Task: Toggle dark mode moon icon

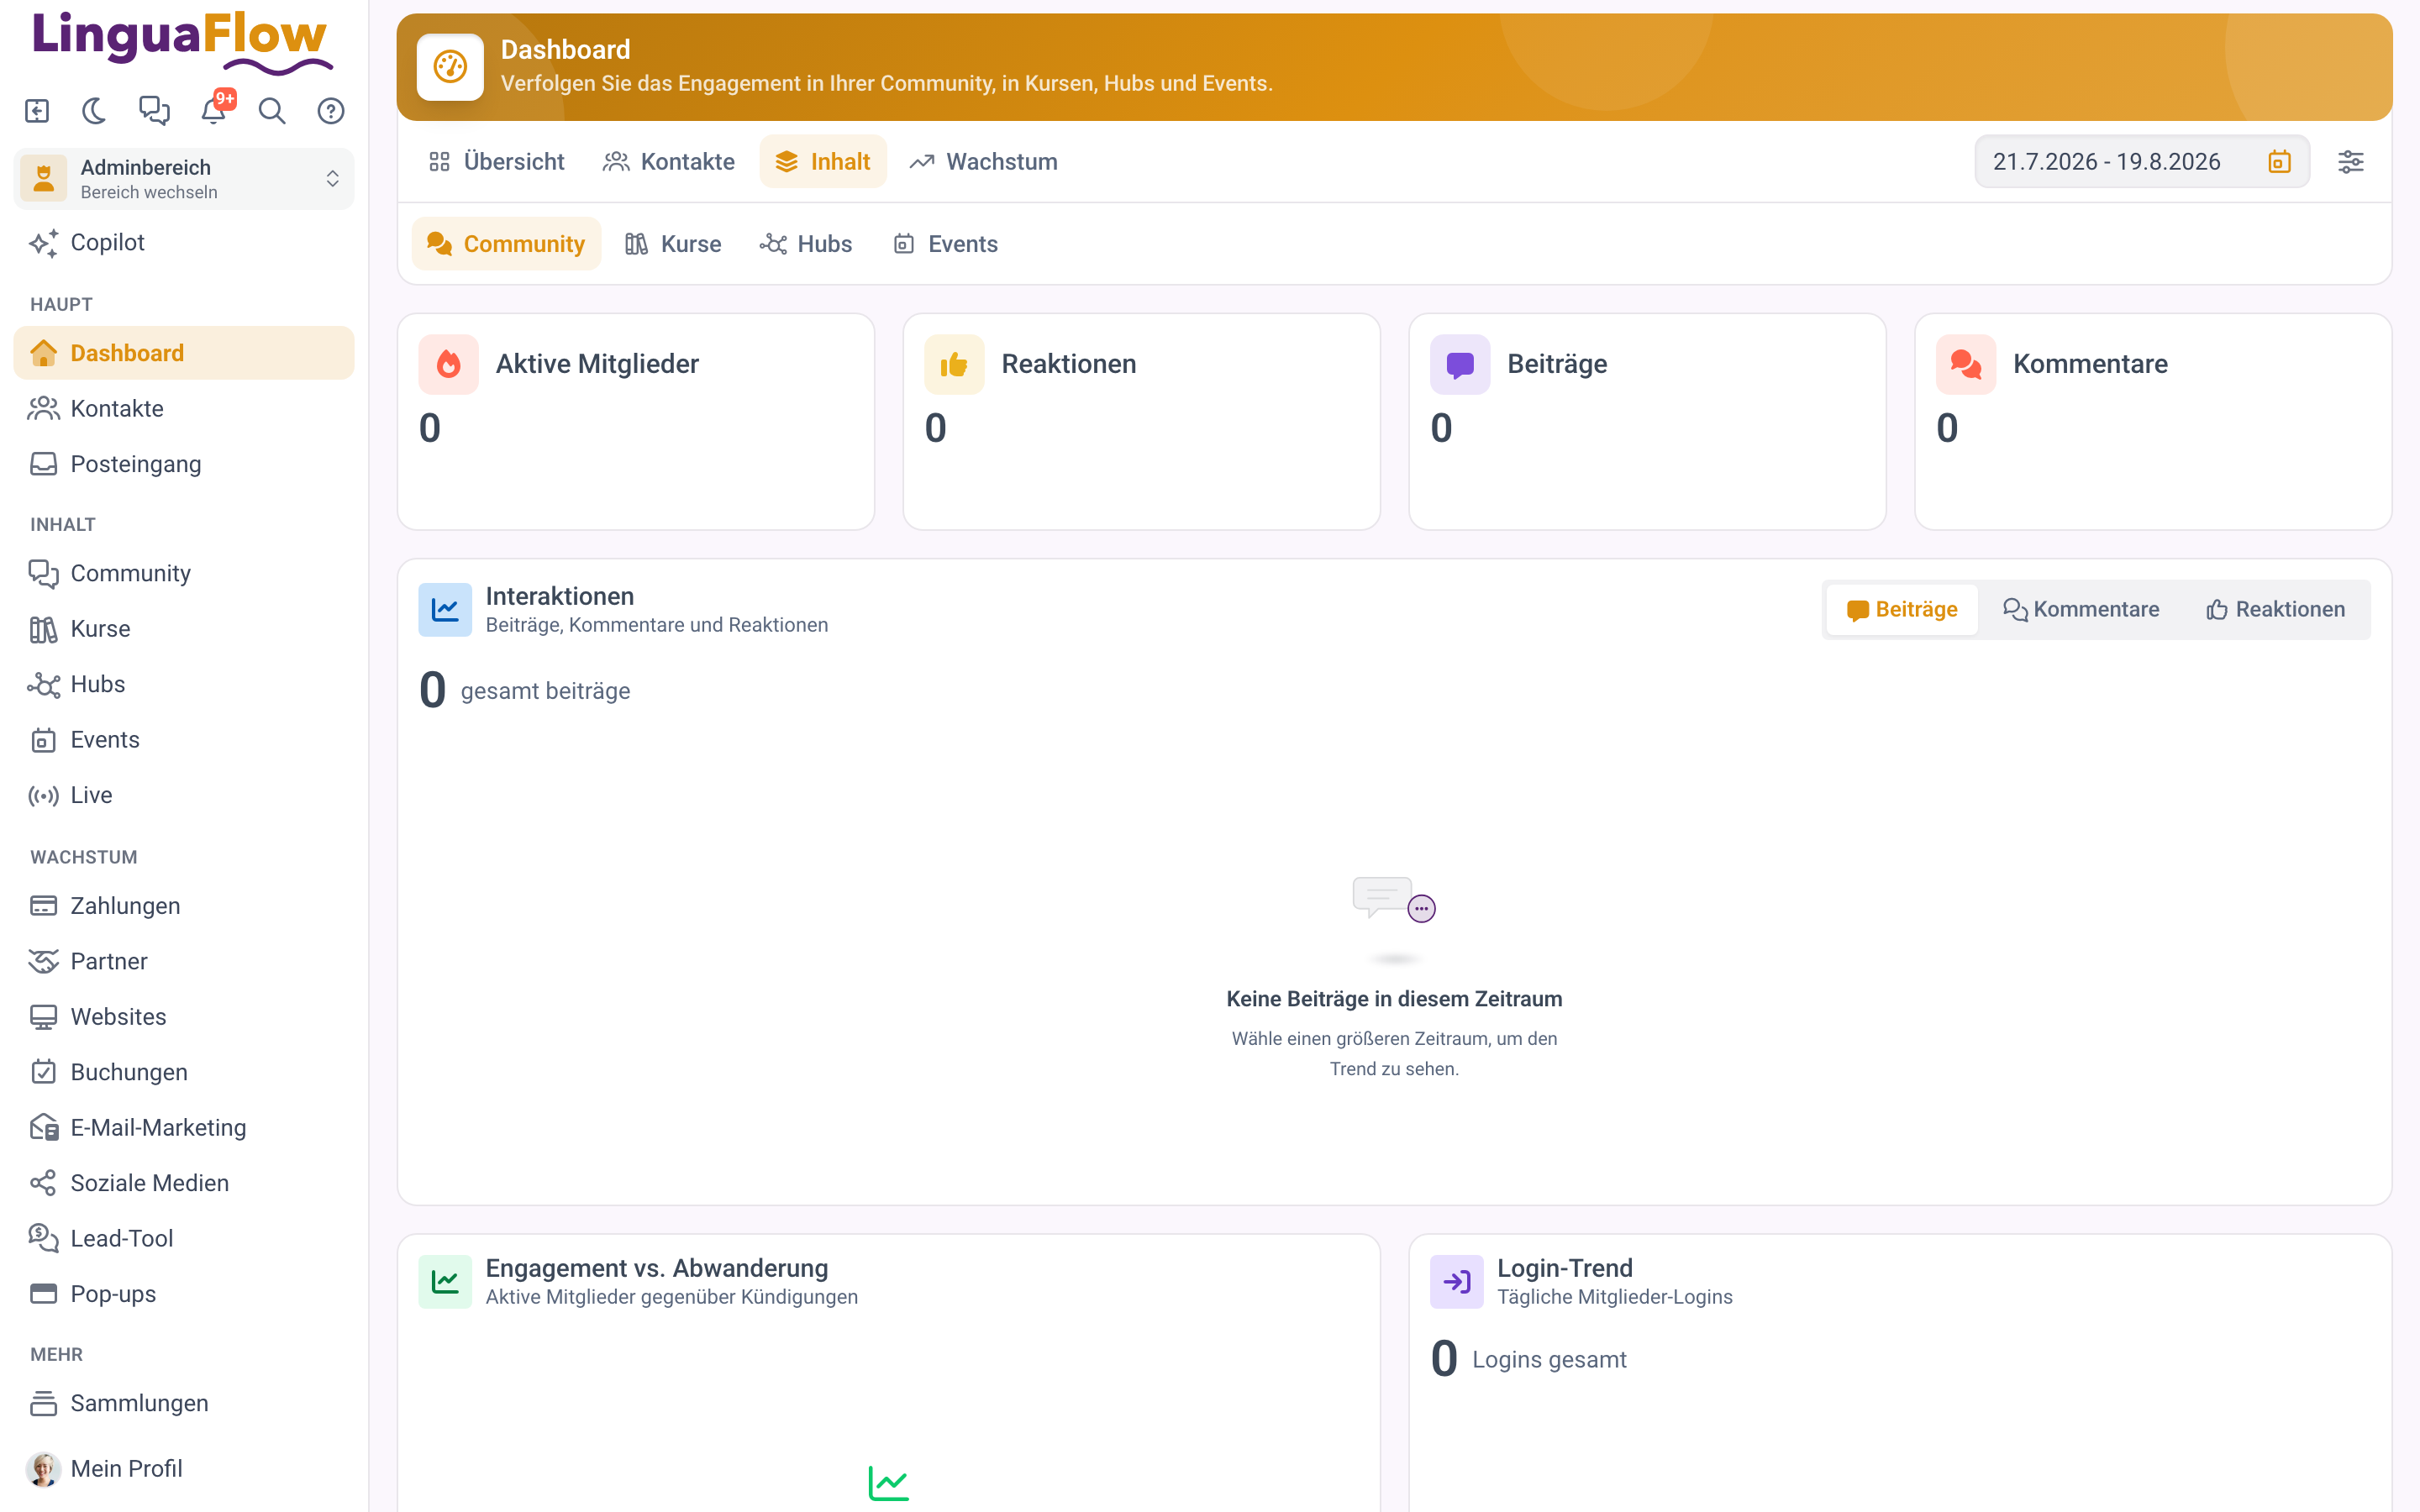Action: (x=95, y=111)
